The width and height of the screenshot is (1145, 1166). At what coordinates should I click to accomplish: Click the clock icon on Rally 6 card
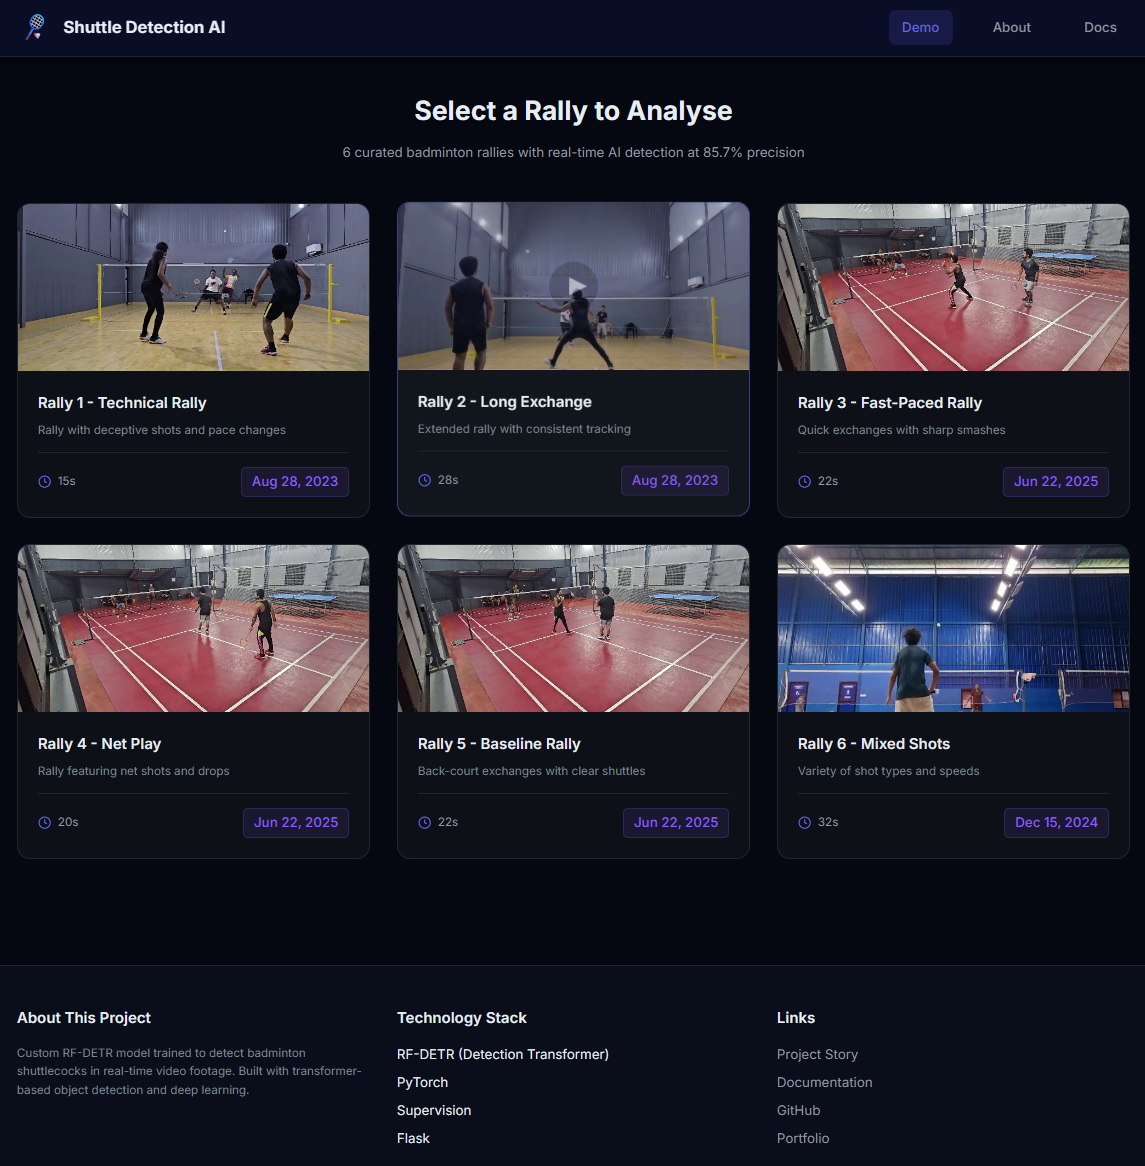(x=805, y=822)
